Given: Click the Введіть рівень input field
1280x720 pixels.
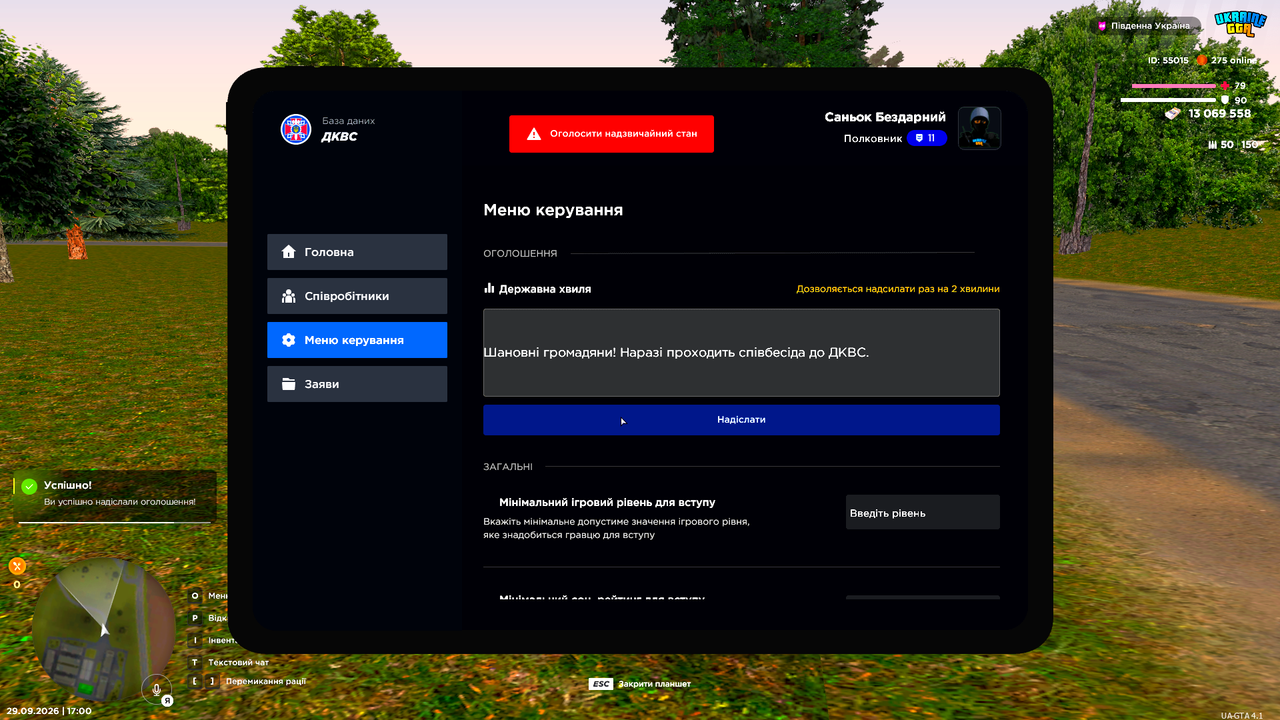Looking at the screenshot, I should [922, 512].
